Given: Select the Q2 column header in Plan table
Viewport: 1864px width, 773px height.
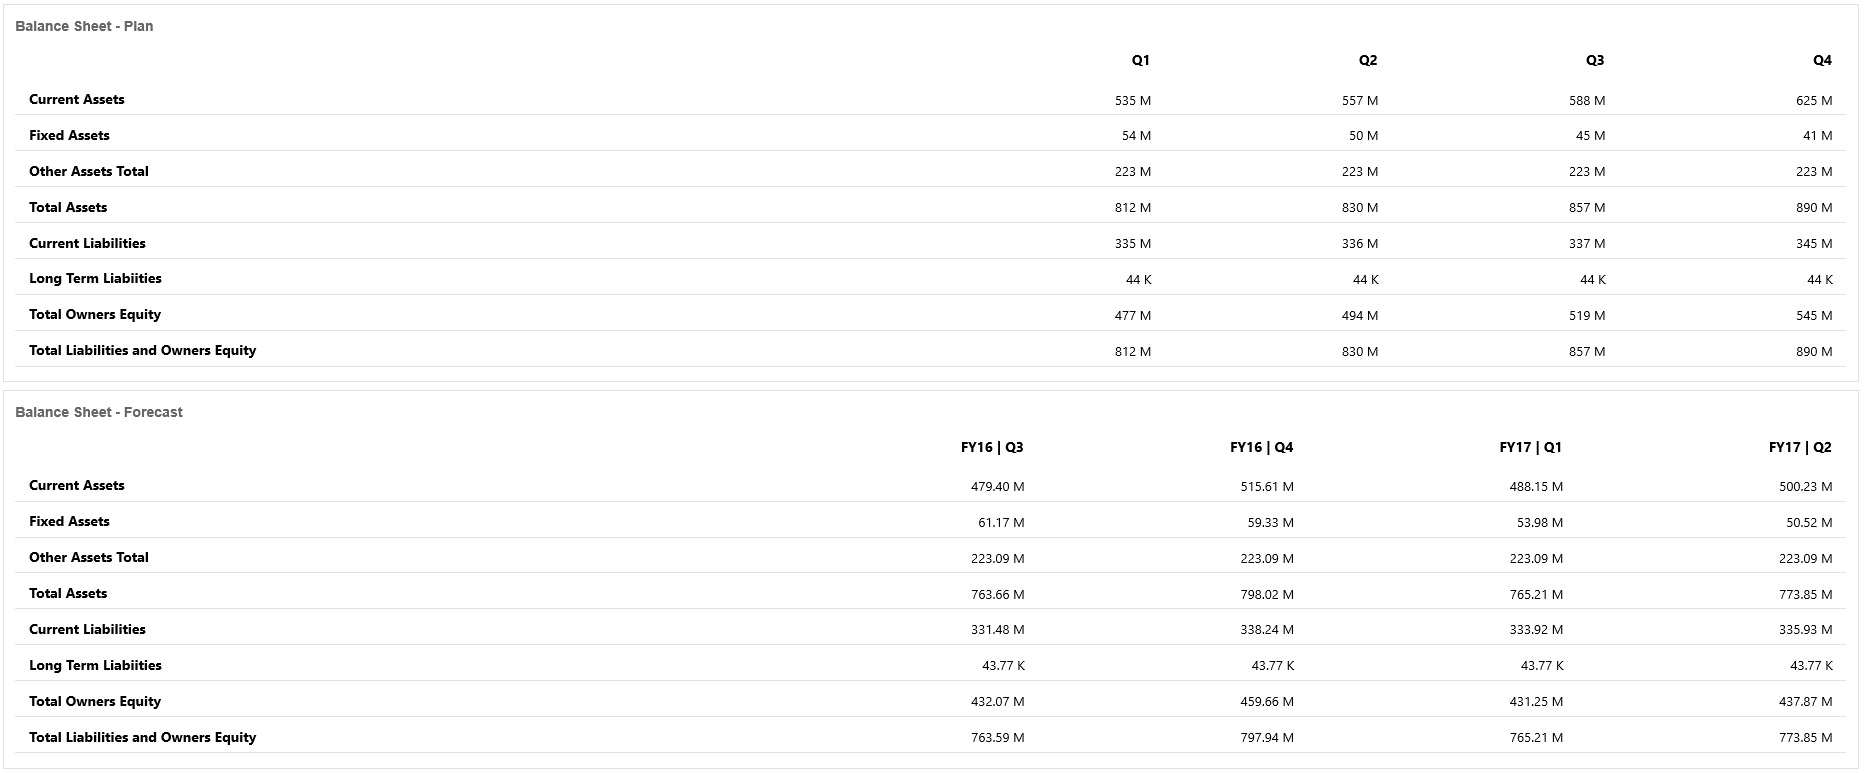Looking at the screenshot, I should click(1367, 60).
